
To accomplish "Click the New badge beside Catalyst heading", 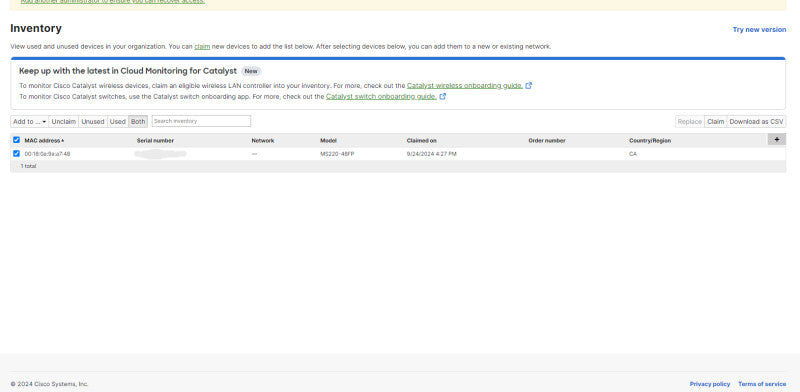I will (x=251, y=71).
